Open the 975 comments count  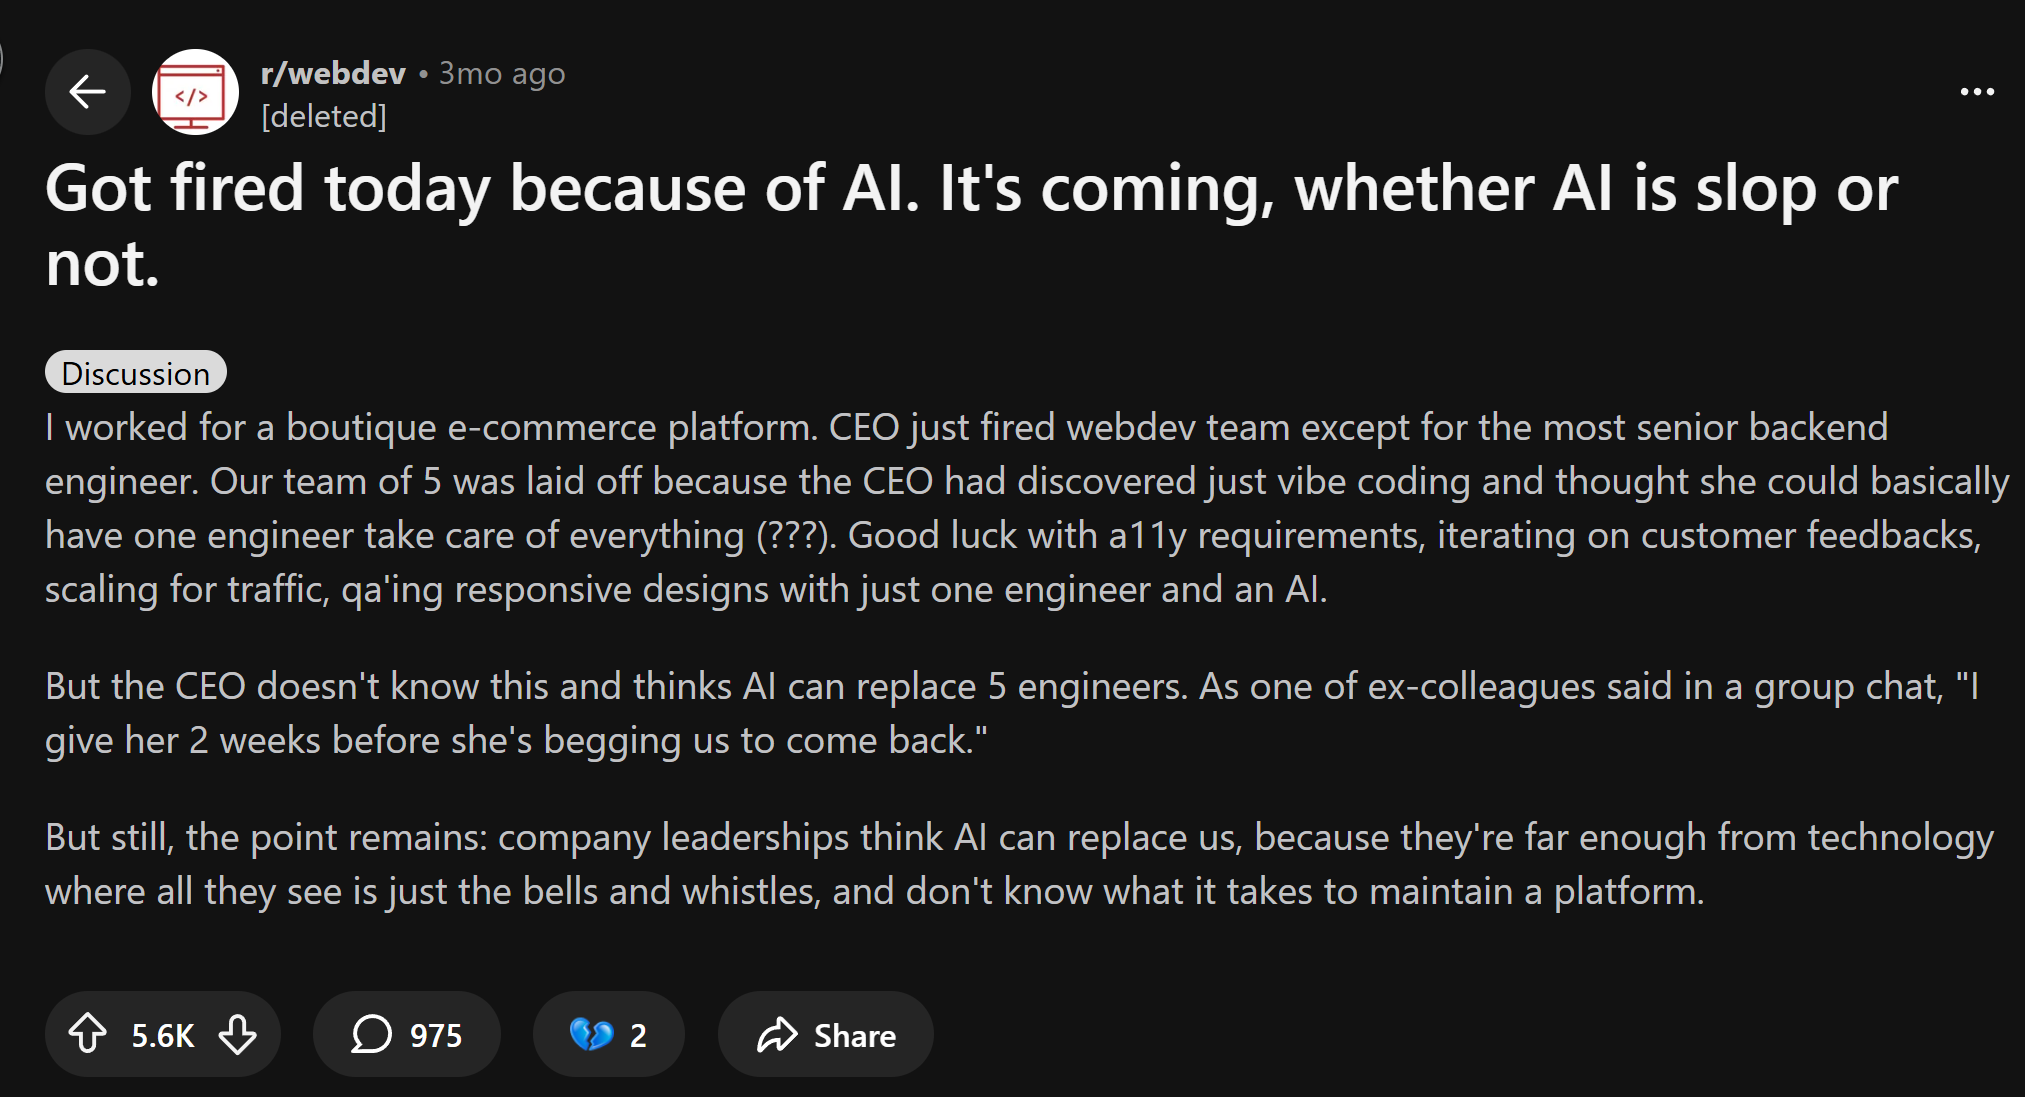(x=436, y=1035)
